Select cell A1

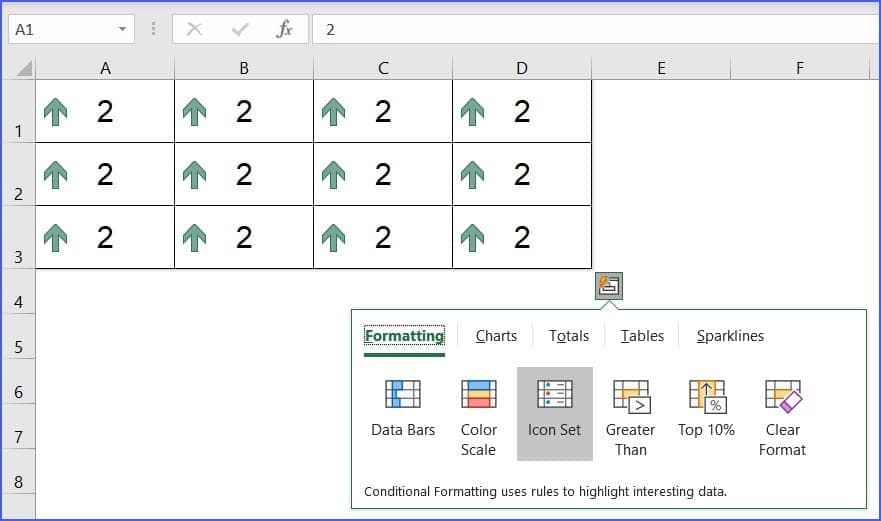[x=105, y=111]
